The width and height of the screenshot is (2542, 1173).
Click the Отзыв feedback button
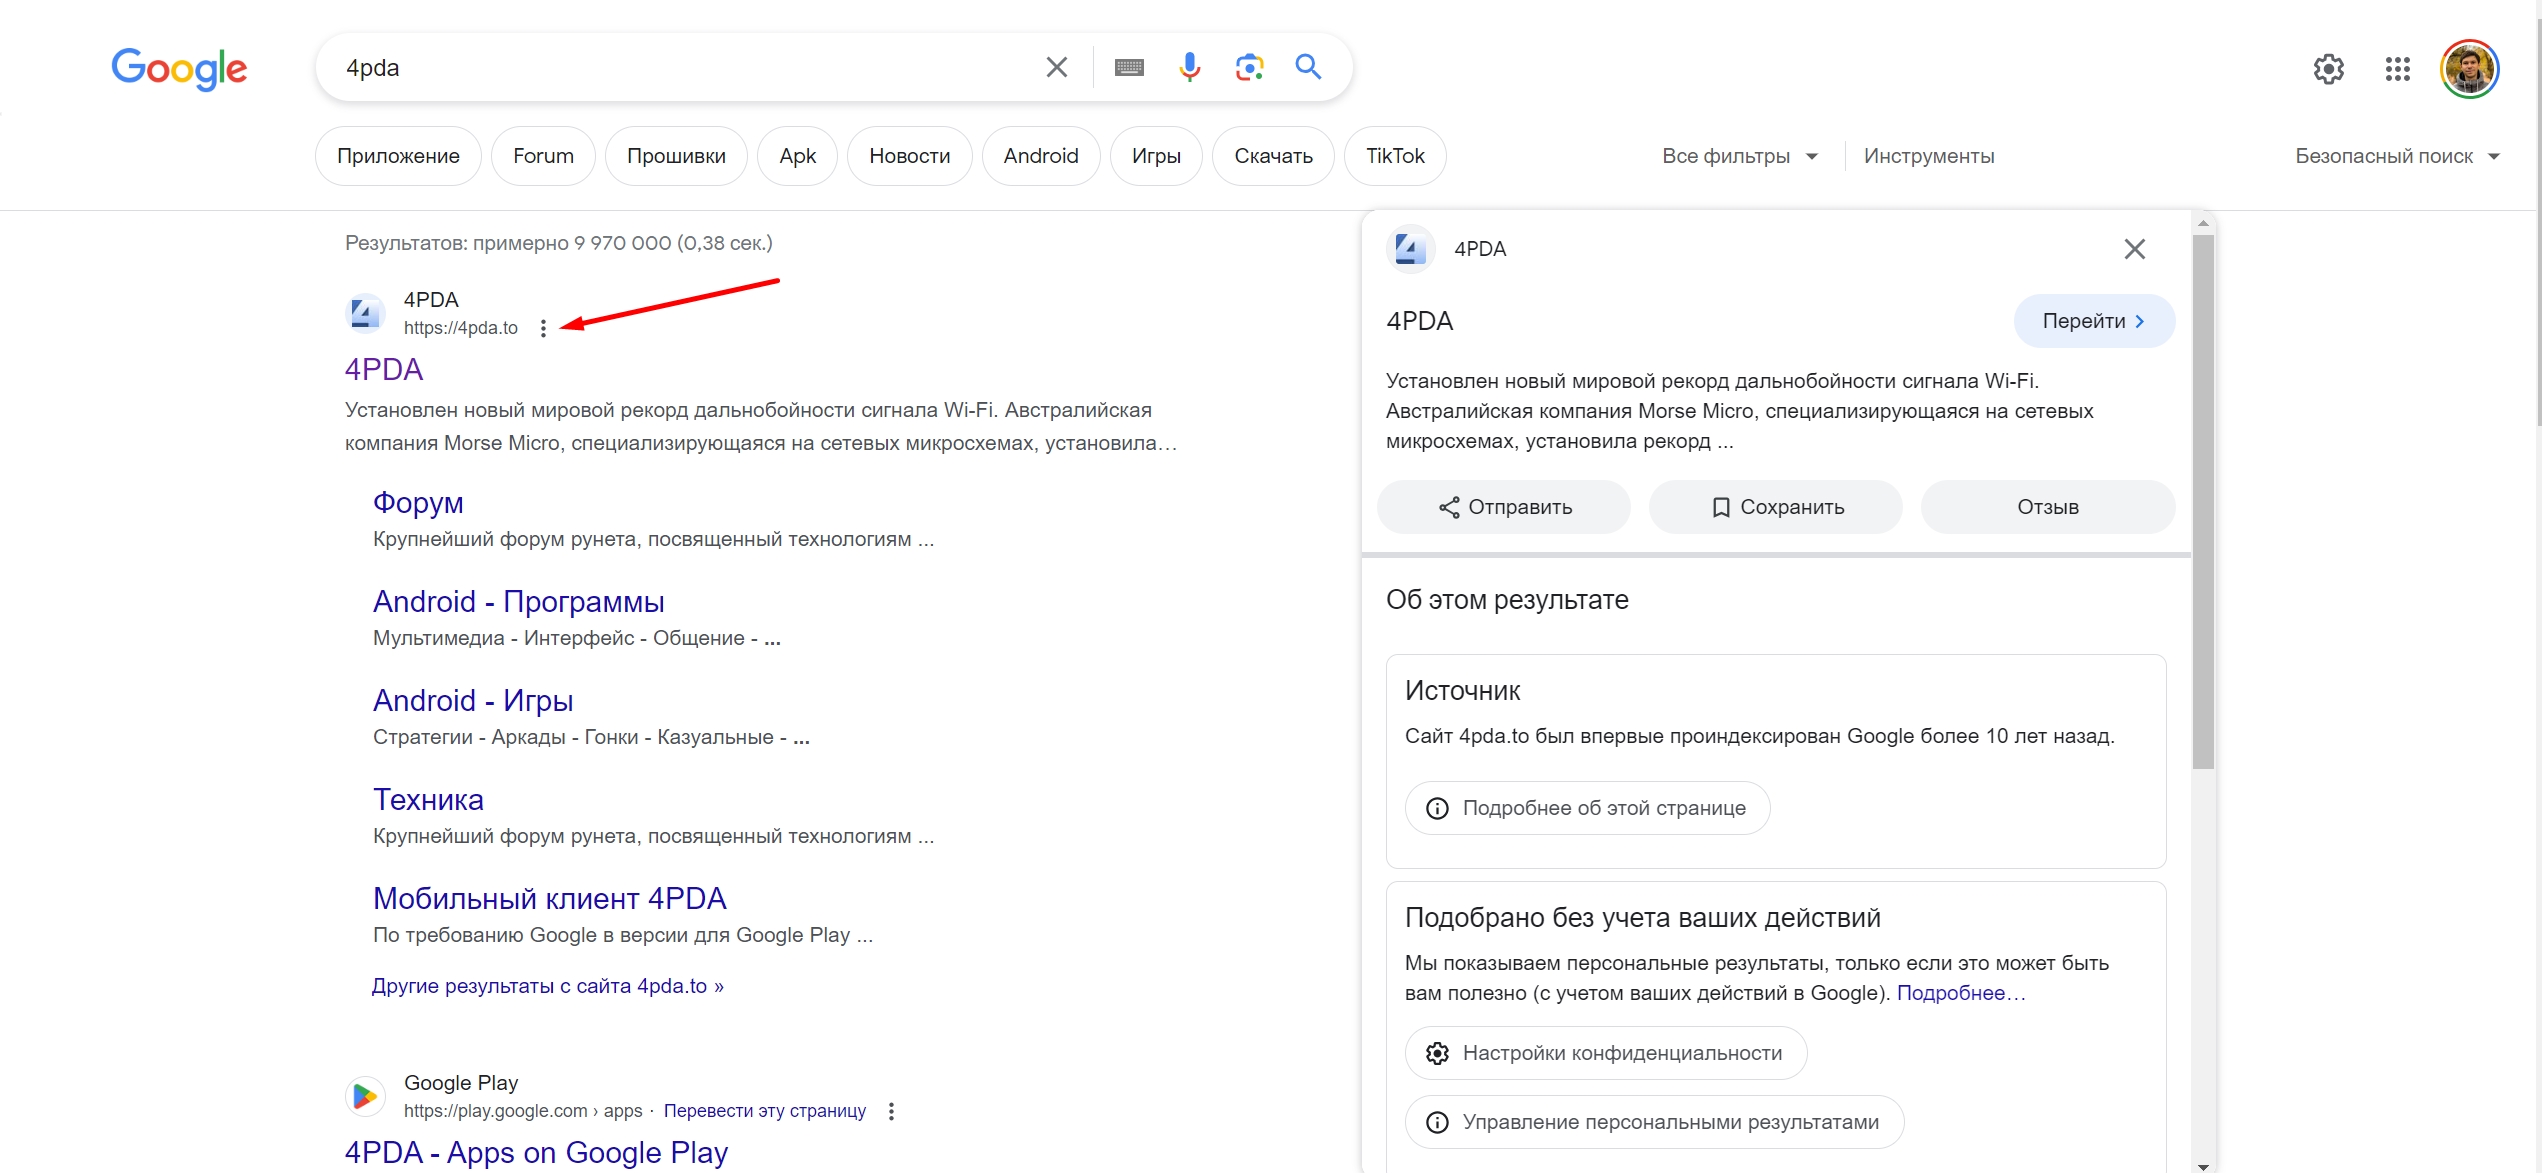2048,507
